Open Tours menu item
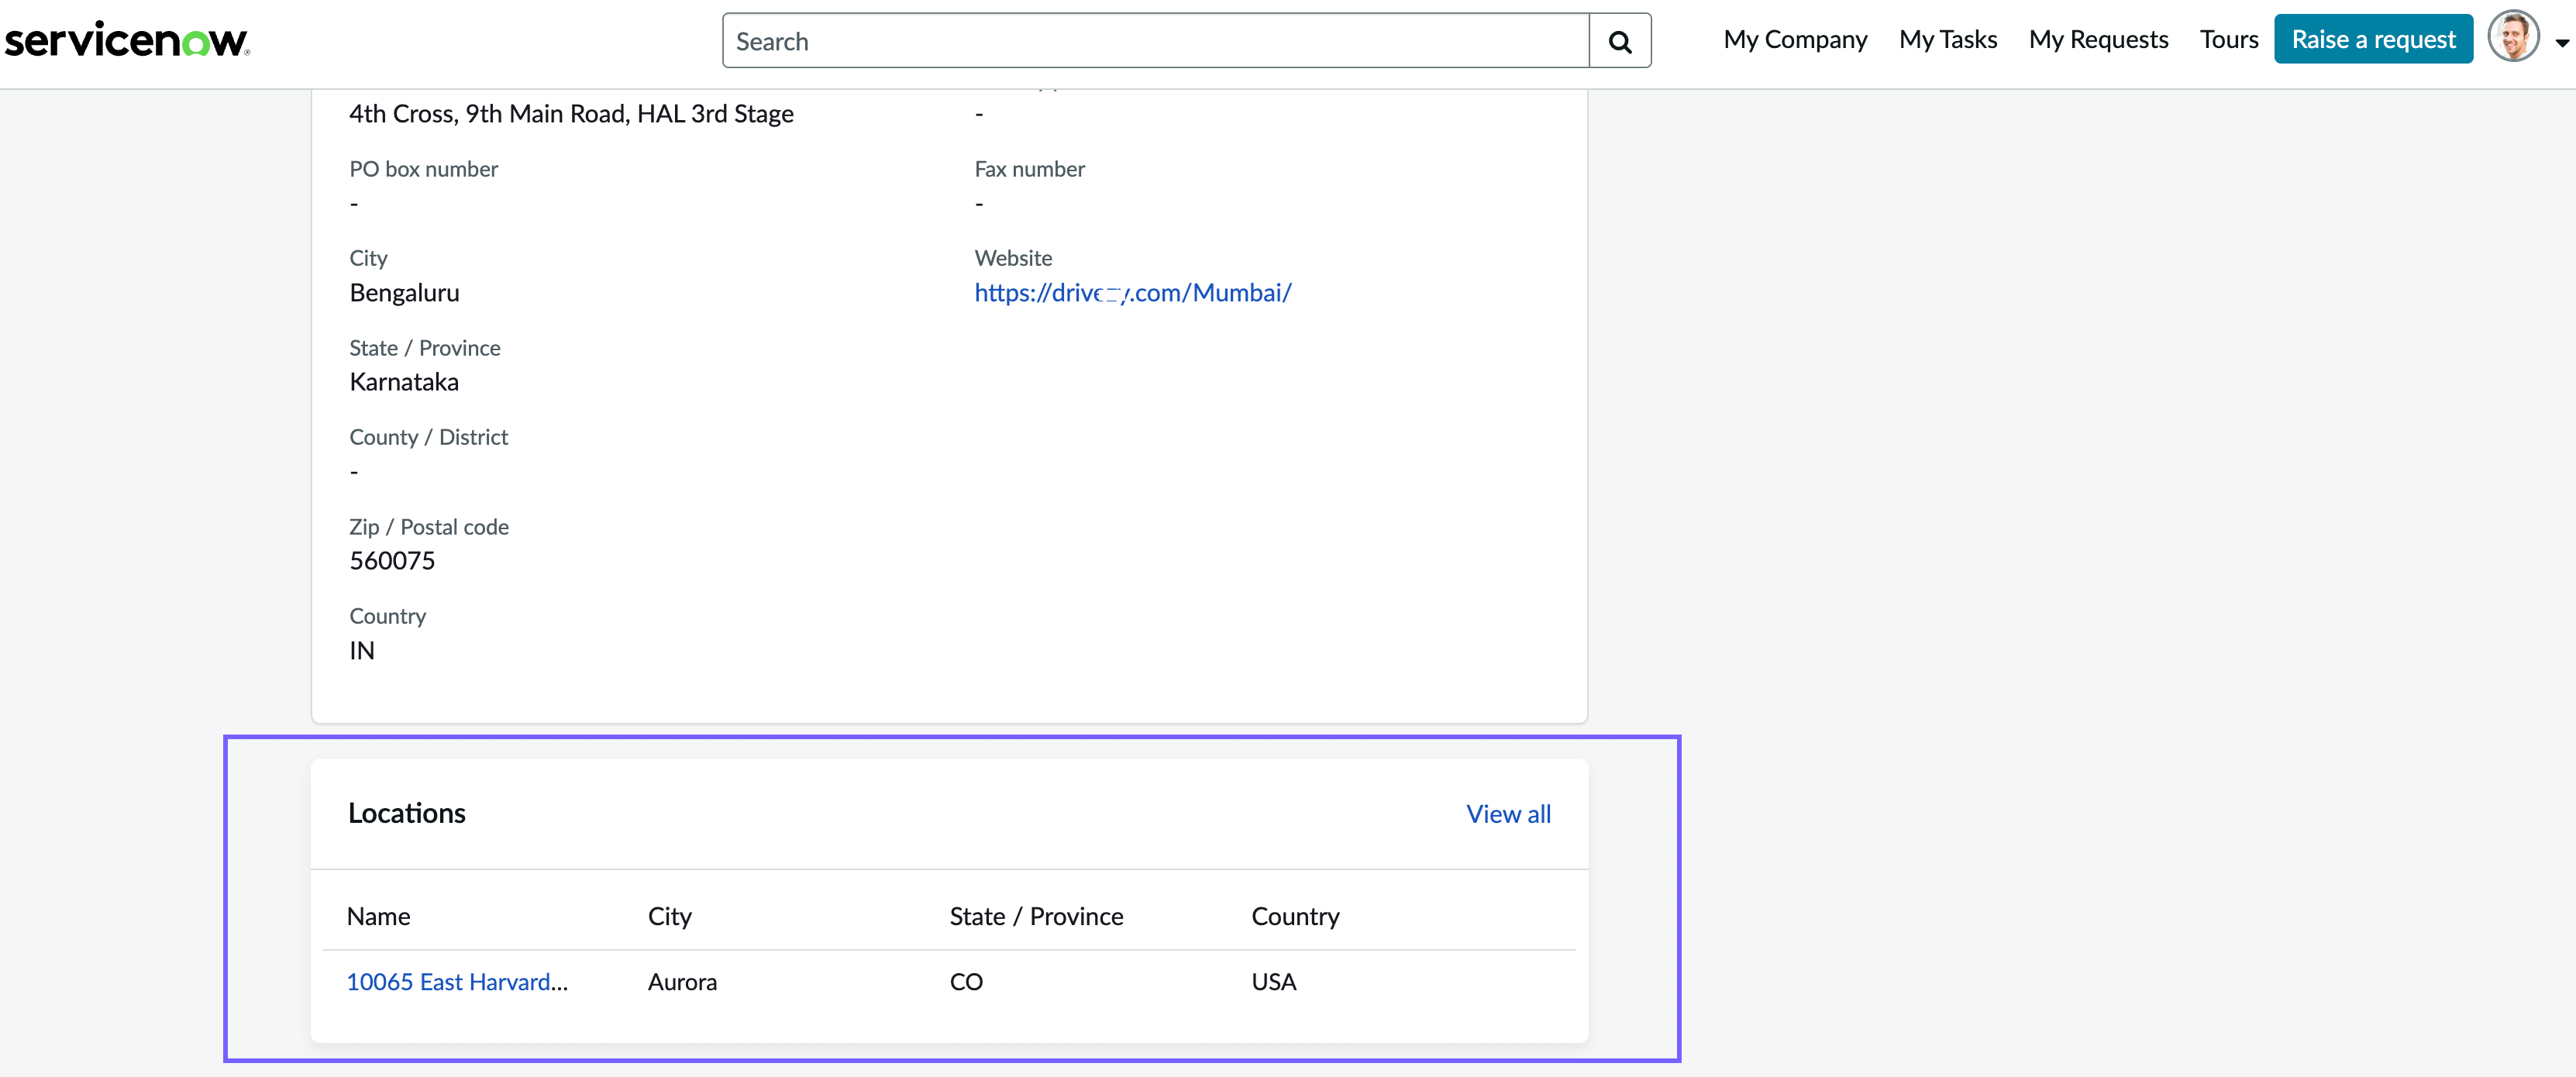 (2229, 39)
